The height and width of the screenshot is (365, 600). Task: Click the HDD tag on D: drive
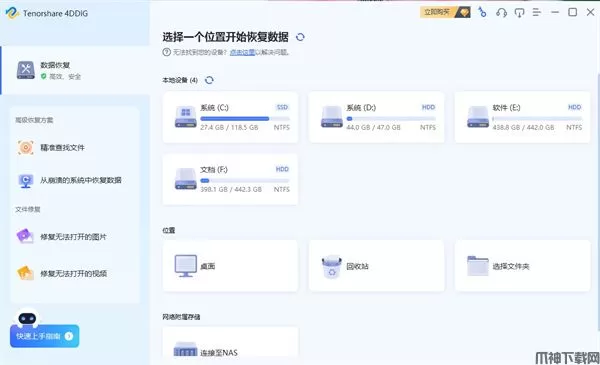[429, 107]
